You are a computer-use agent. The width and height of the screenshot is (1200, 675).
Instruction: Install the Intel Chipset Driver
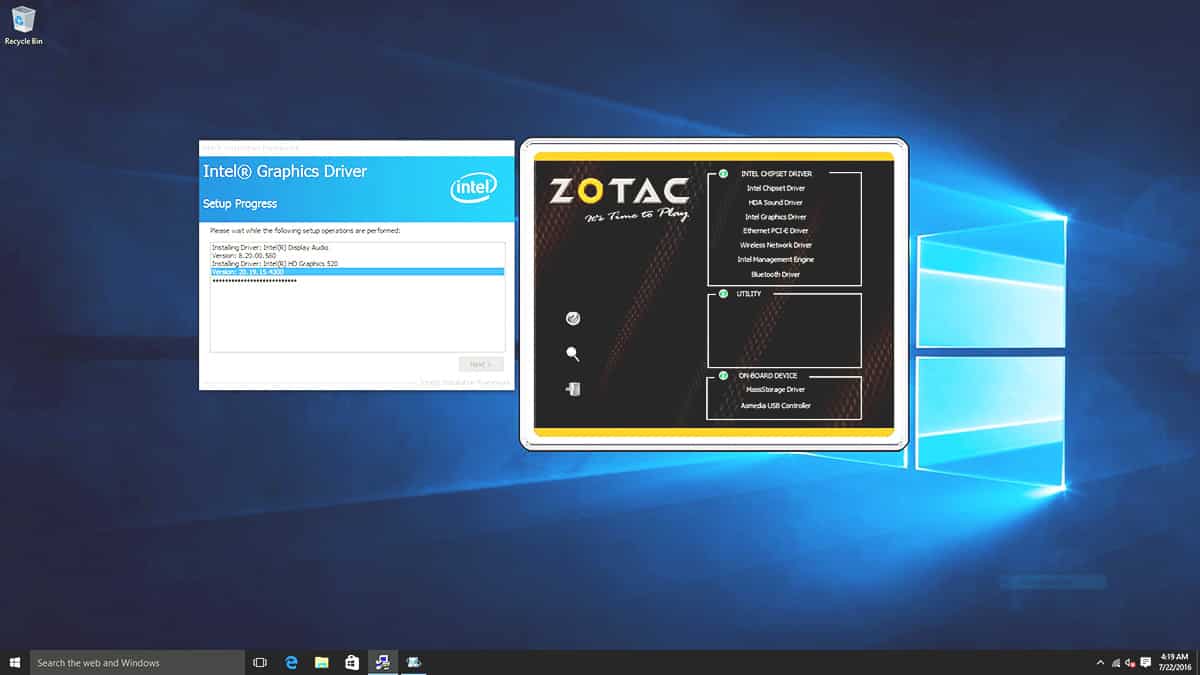[775, 188]
